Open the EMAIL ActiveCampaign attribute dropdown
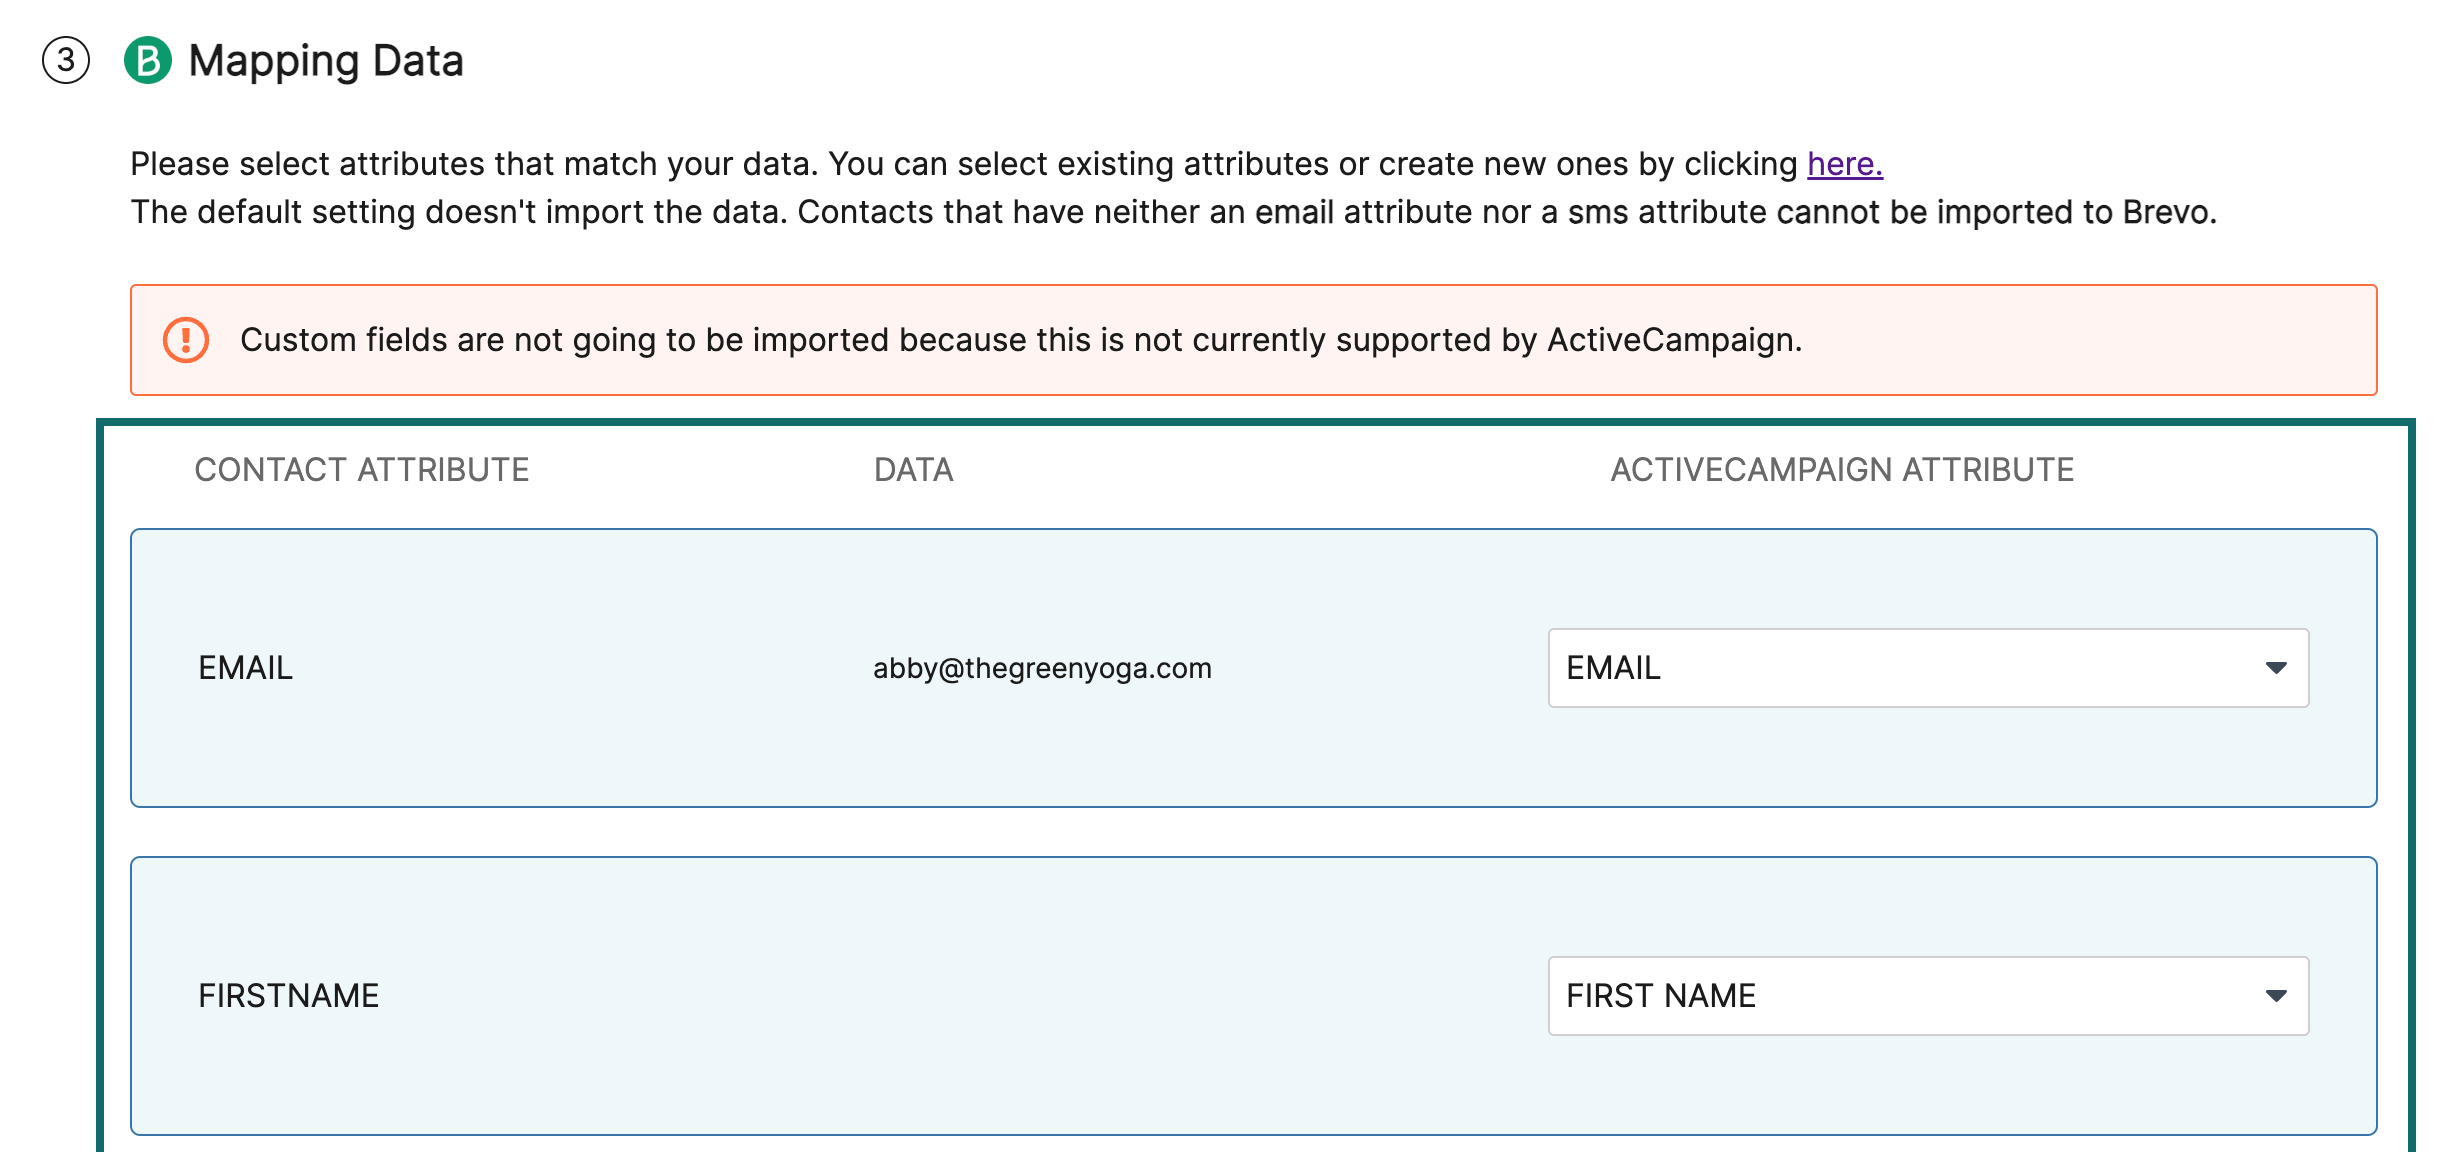Image resolution: width=2448 pixels, height=1152 pixels. [1900, 668]
